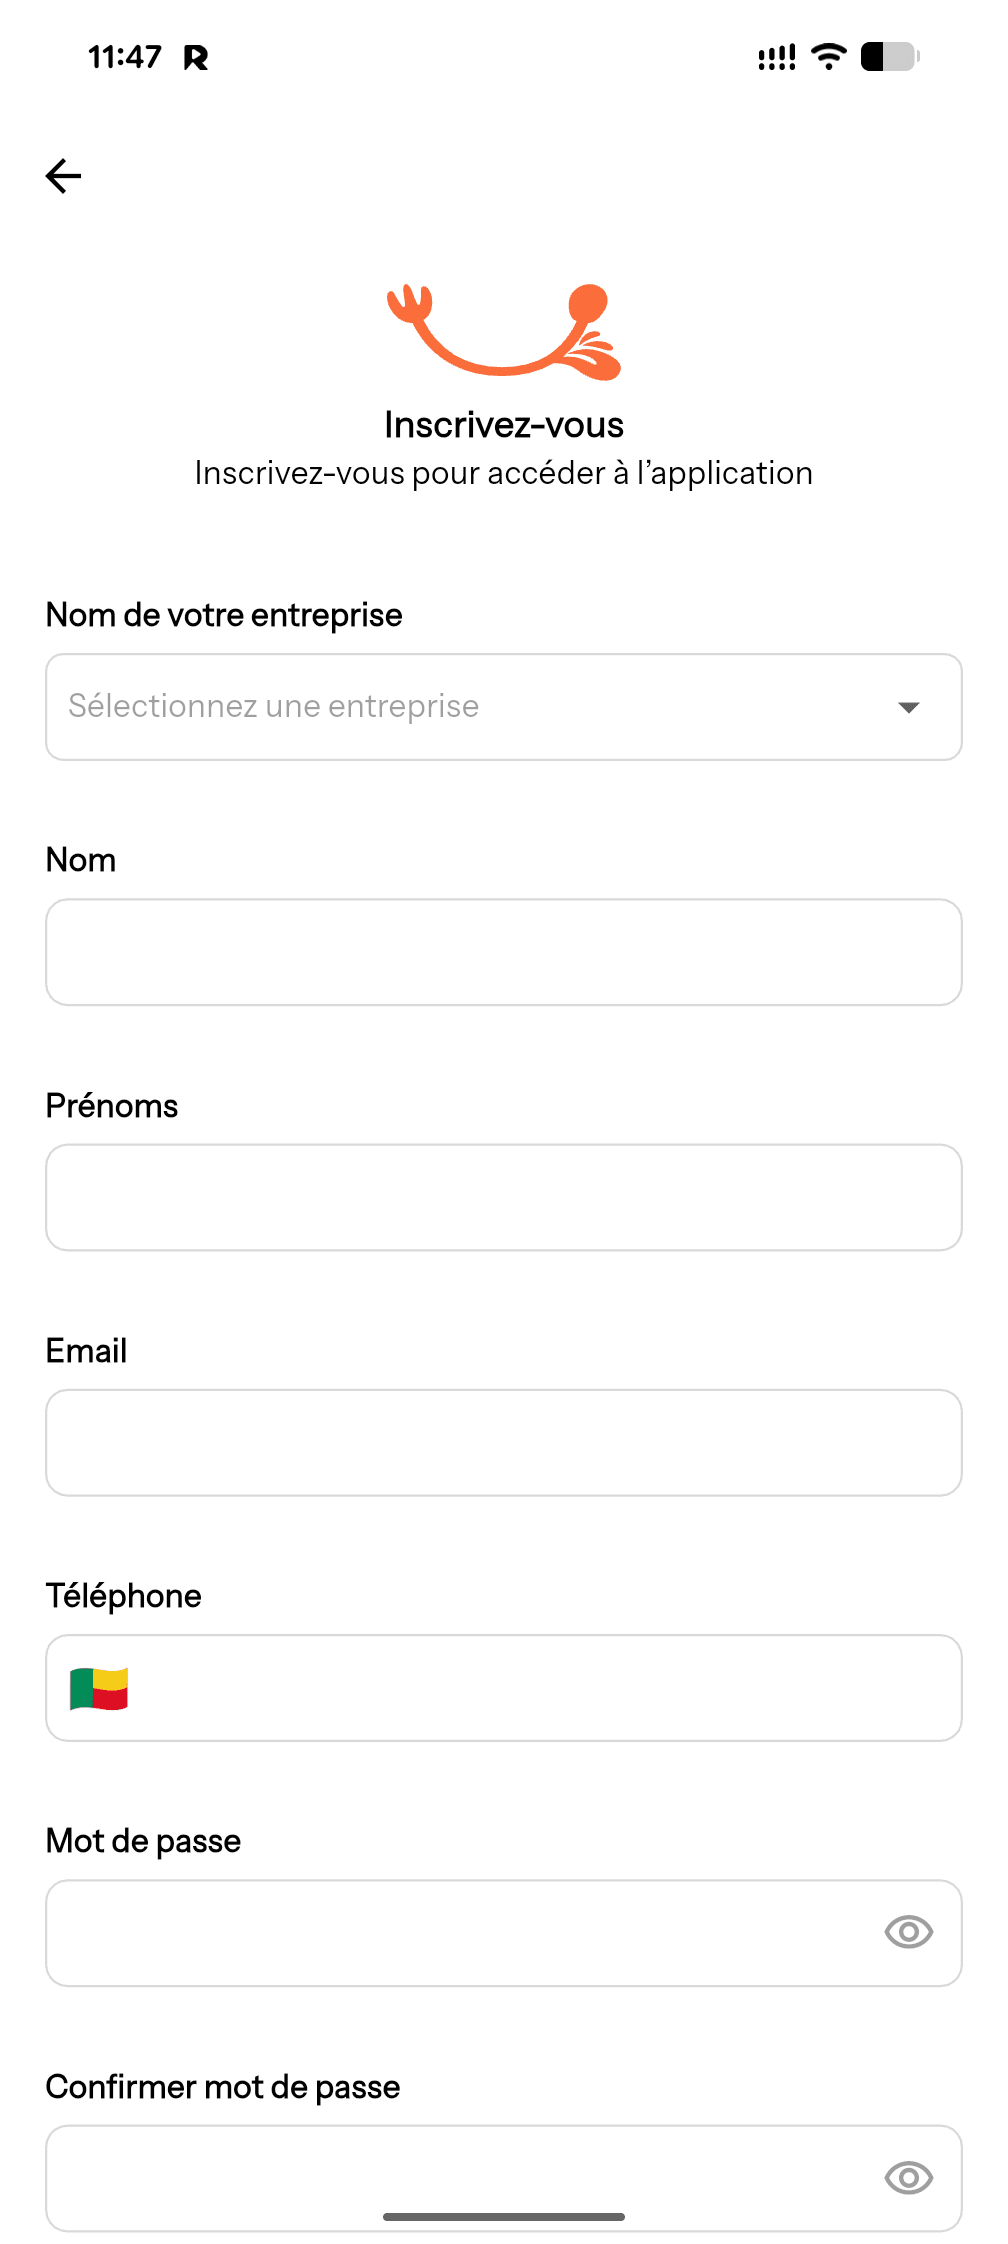
Task: Open the Sélectionnez une entreprise dropdown
Action: point(470,707)
